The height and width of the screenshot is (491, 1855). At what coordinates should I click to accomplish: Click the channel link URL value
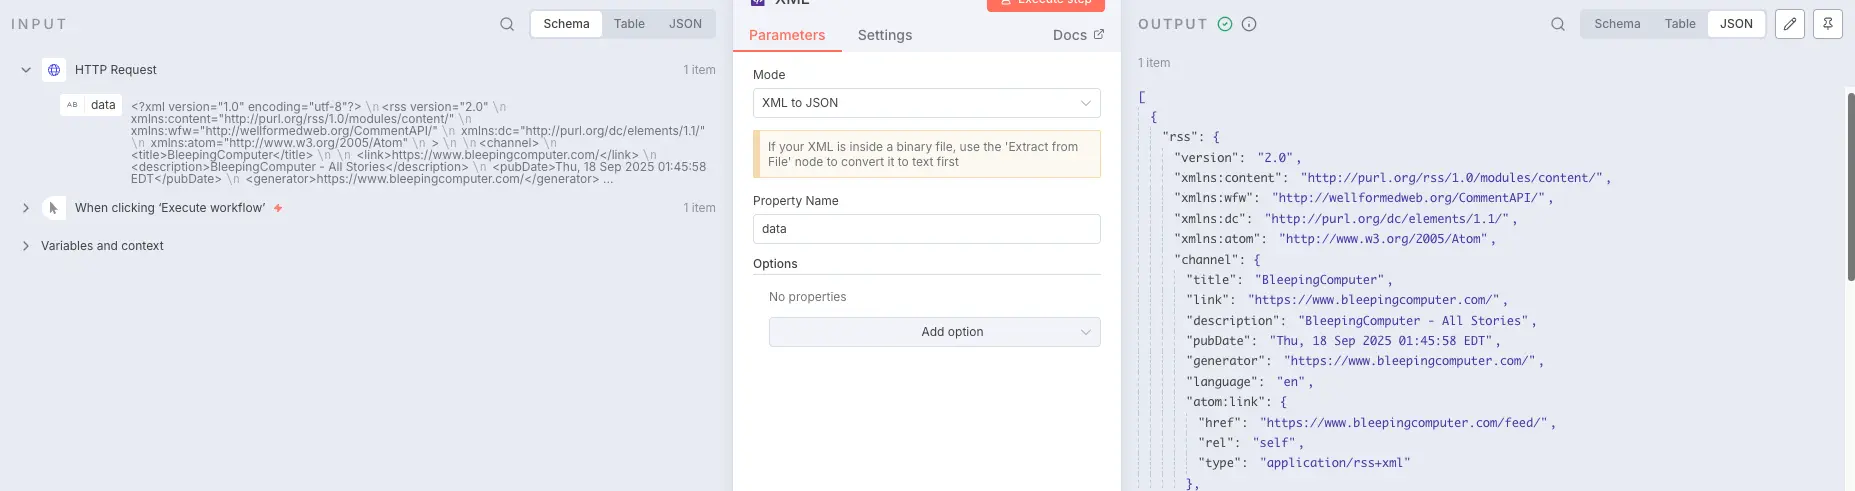(1374, 300)
